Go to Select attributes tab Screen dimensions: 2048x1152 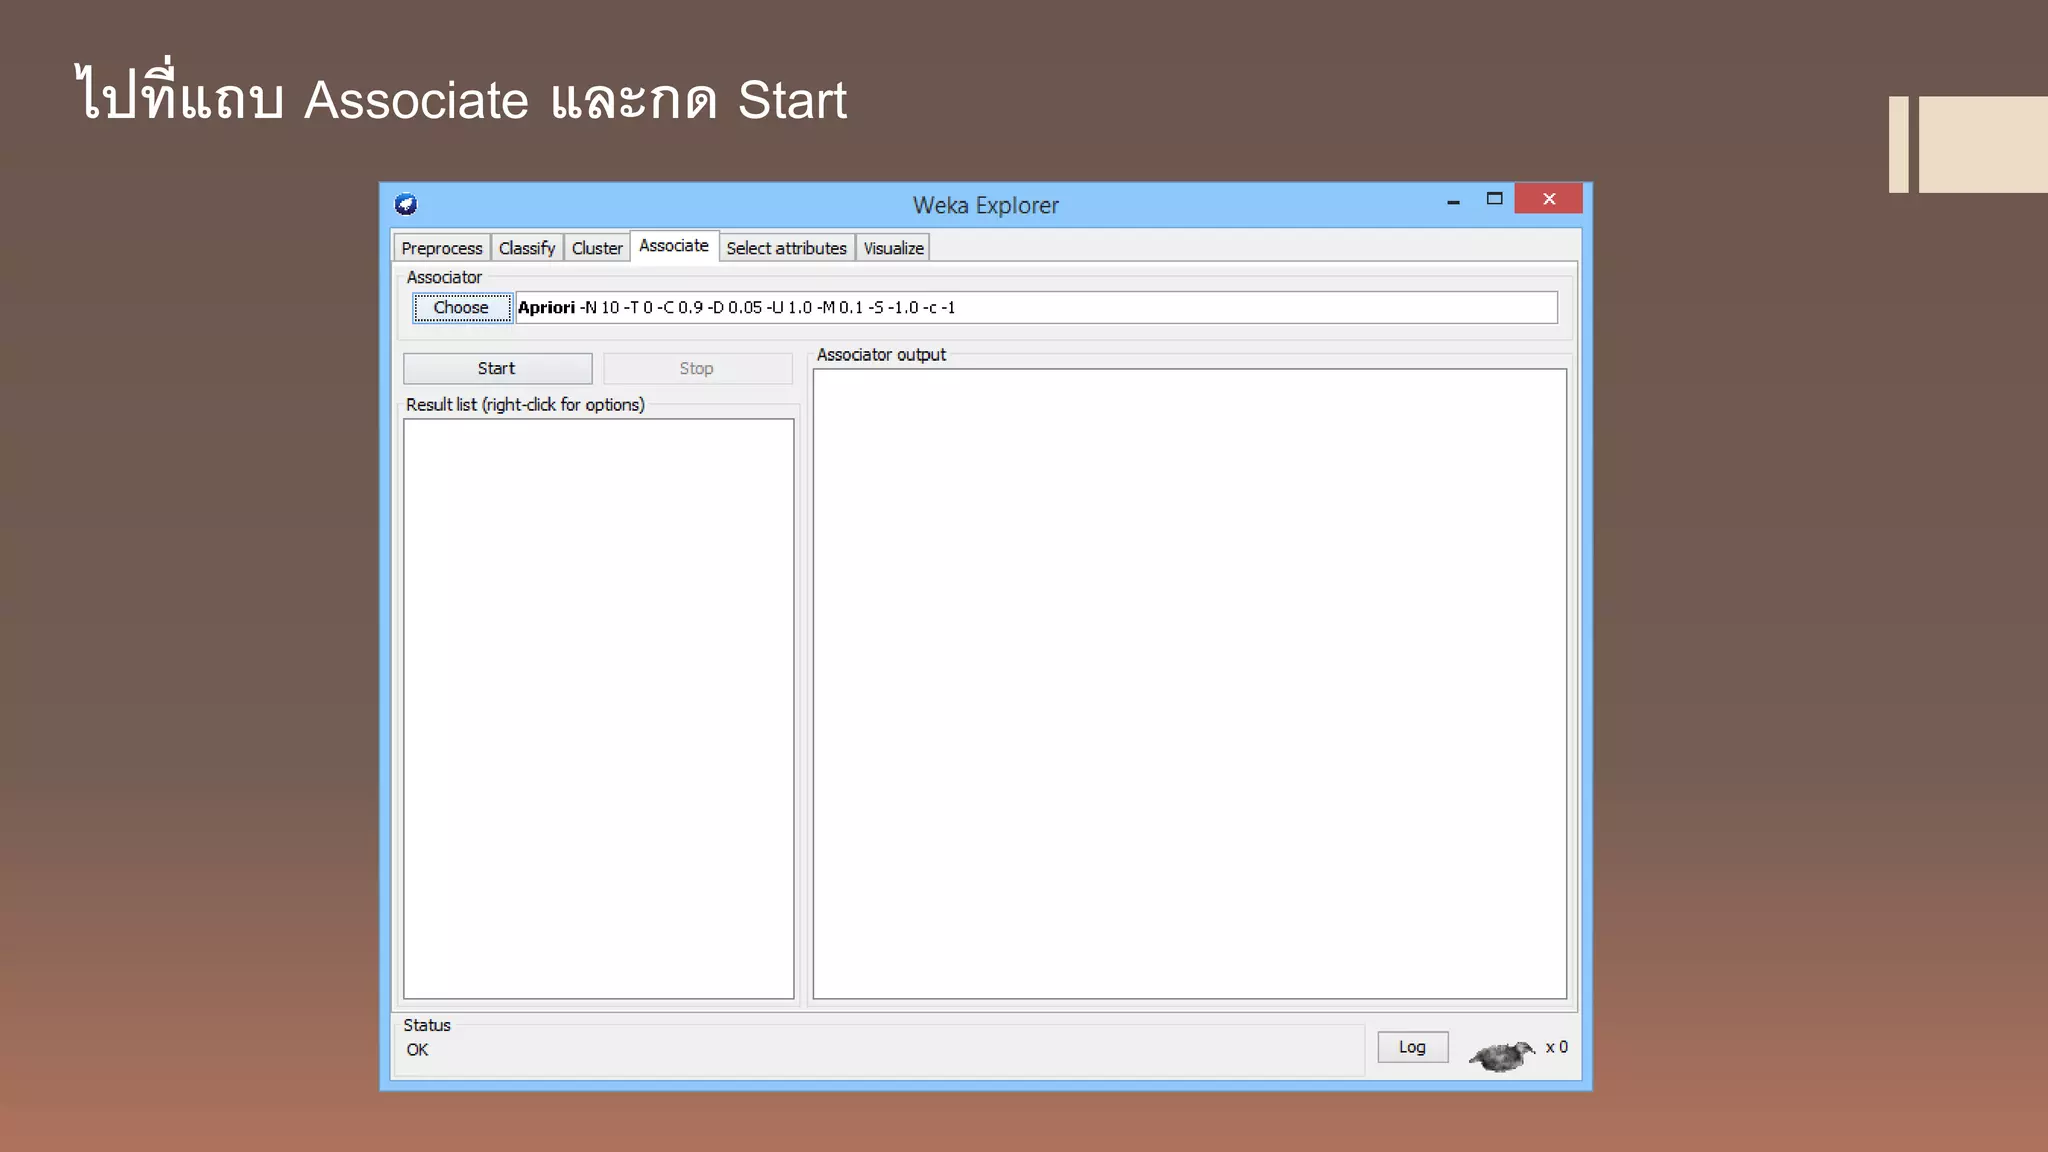(x=786, y=248)
